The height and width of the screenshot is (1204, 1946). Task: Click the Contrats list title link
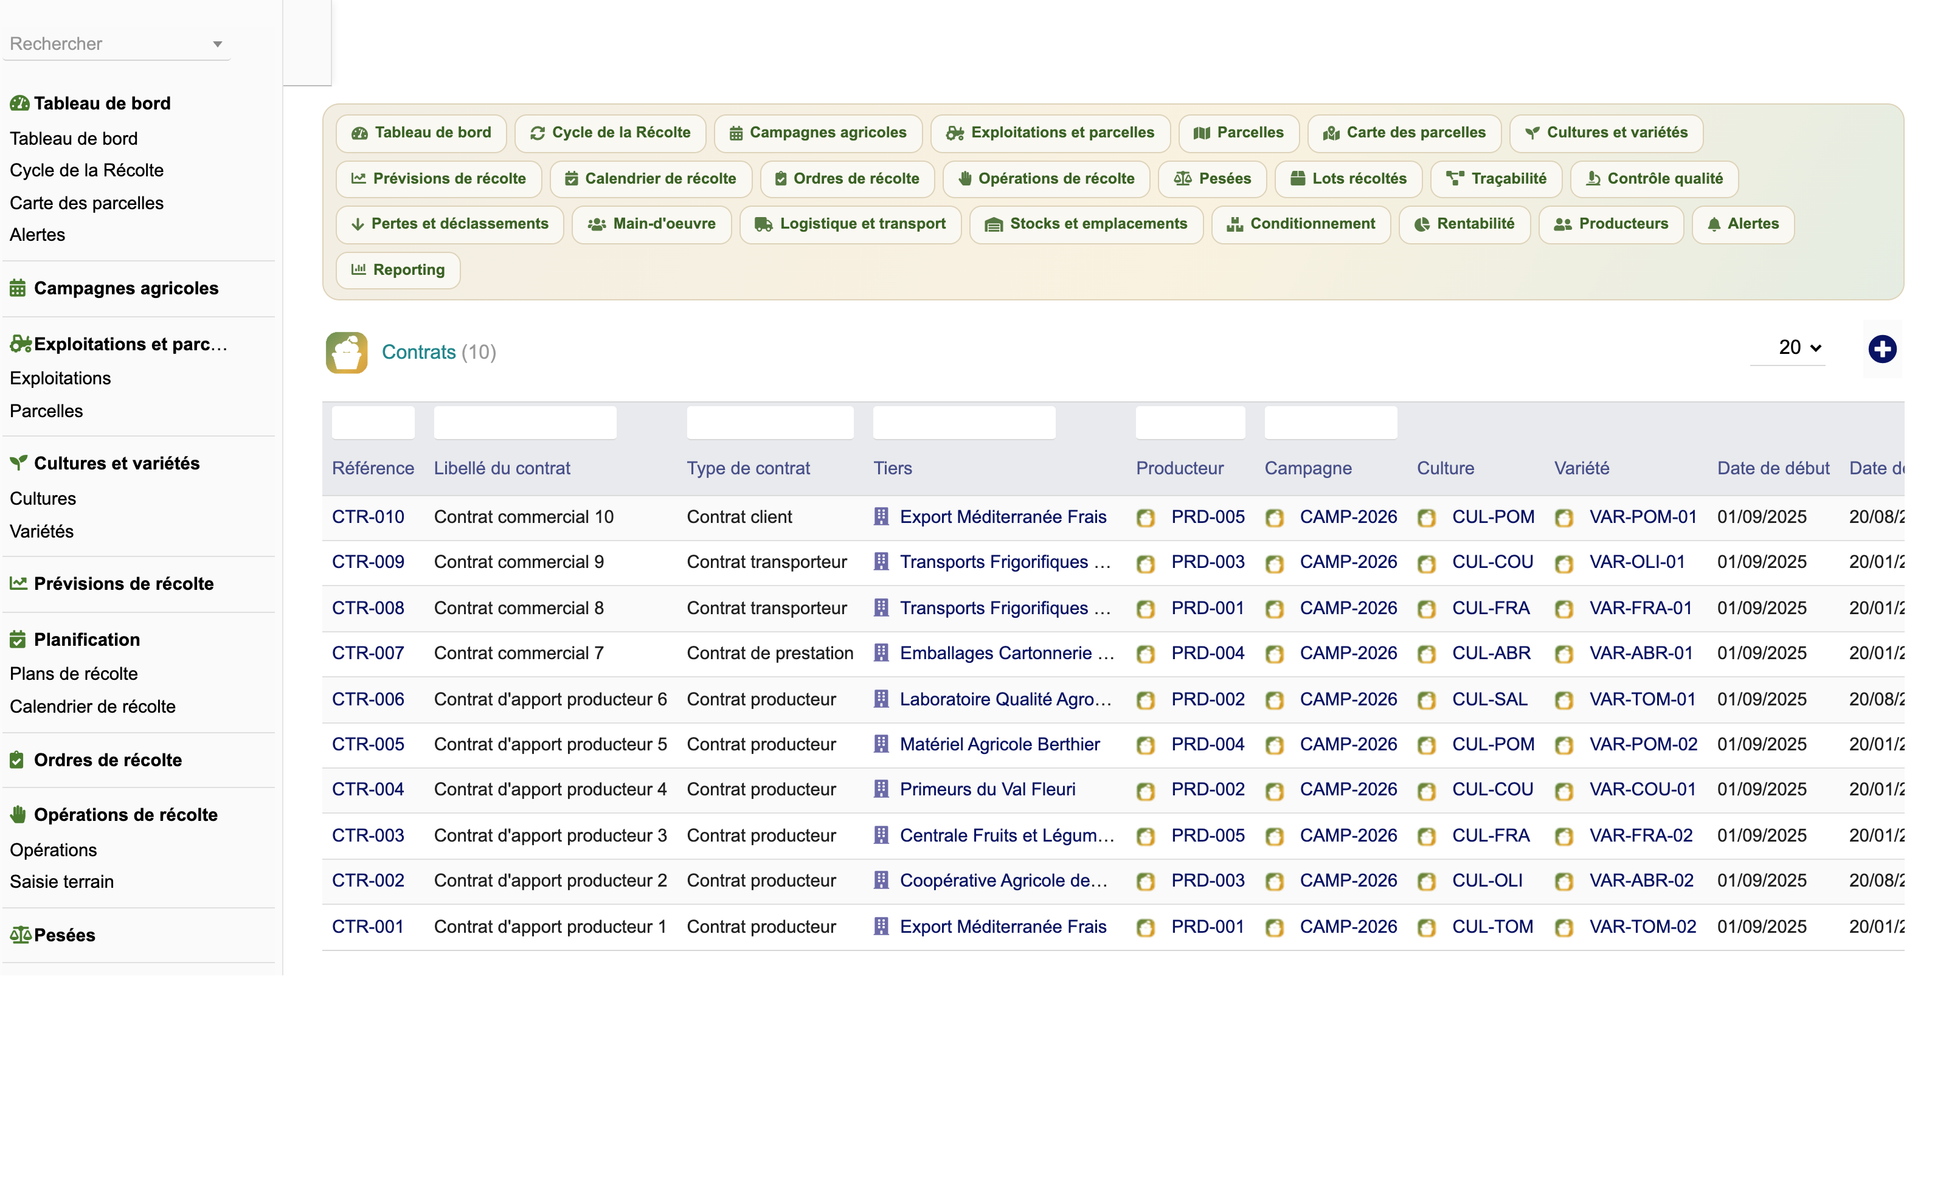(x=419, y=352)
